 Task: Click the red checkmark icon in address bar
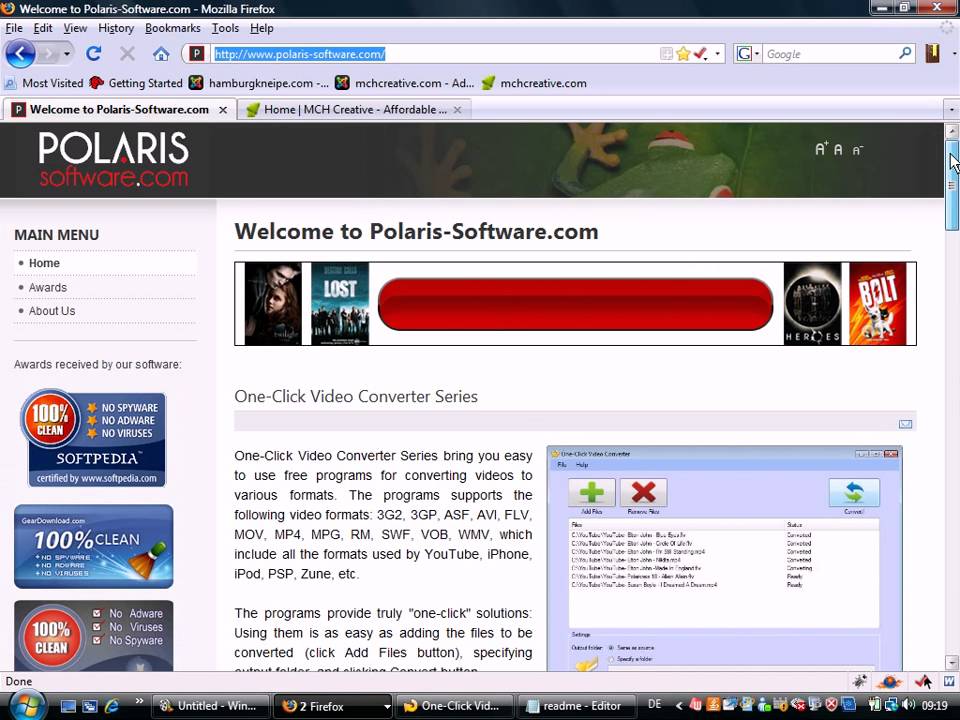pos(700,54)
